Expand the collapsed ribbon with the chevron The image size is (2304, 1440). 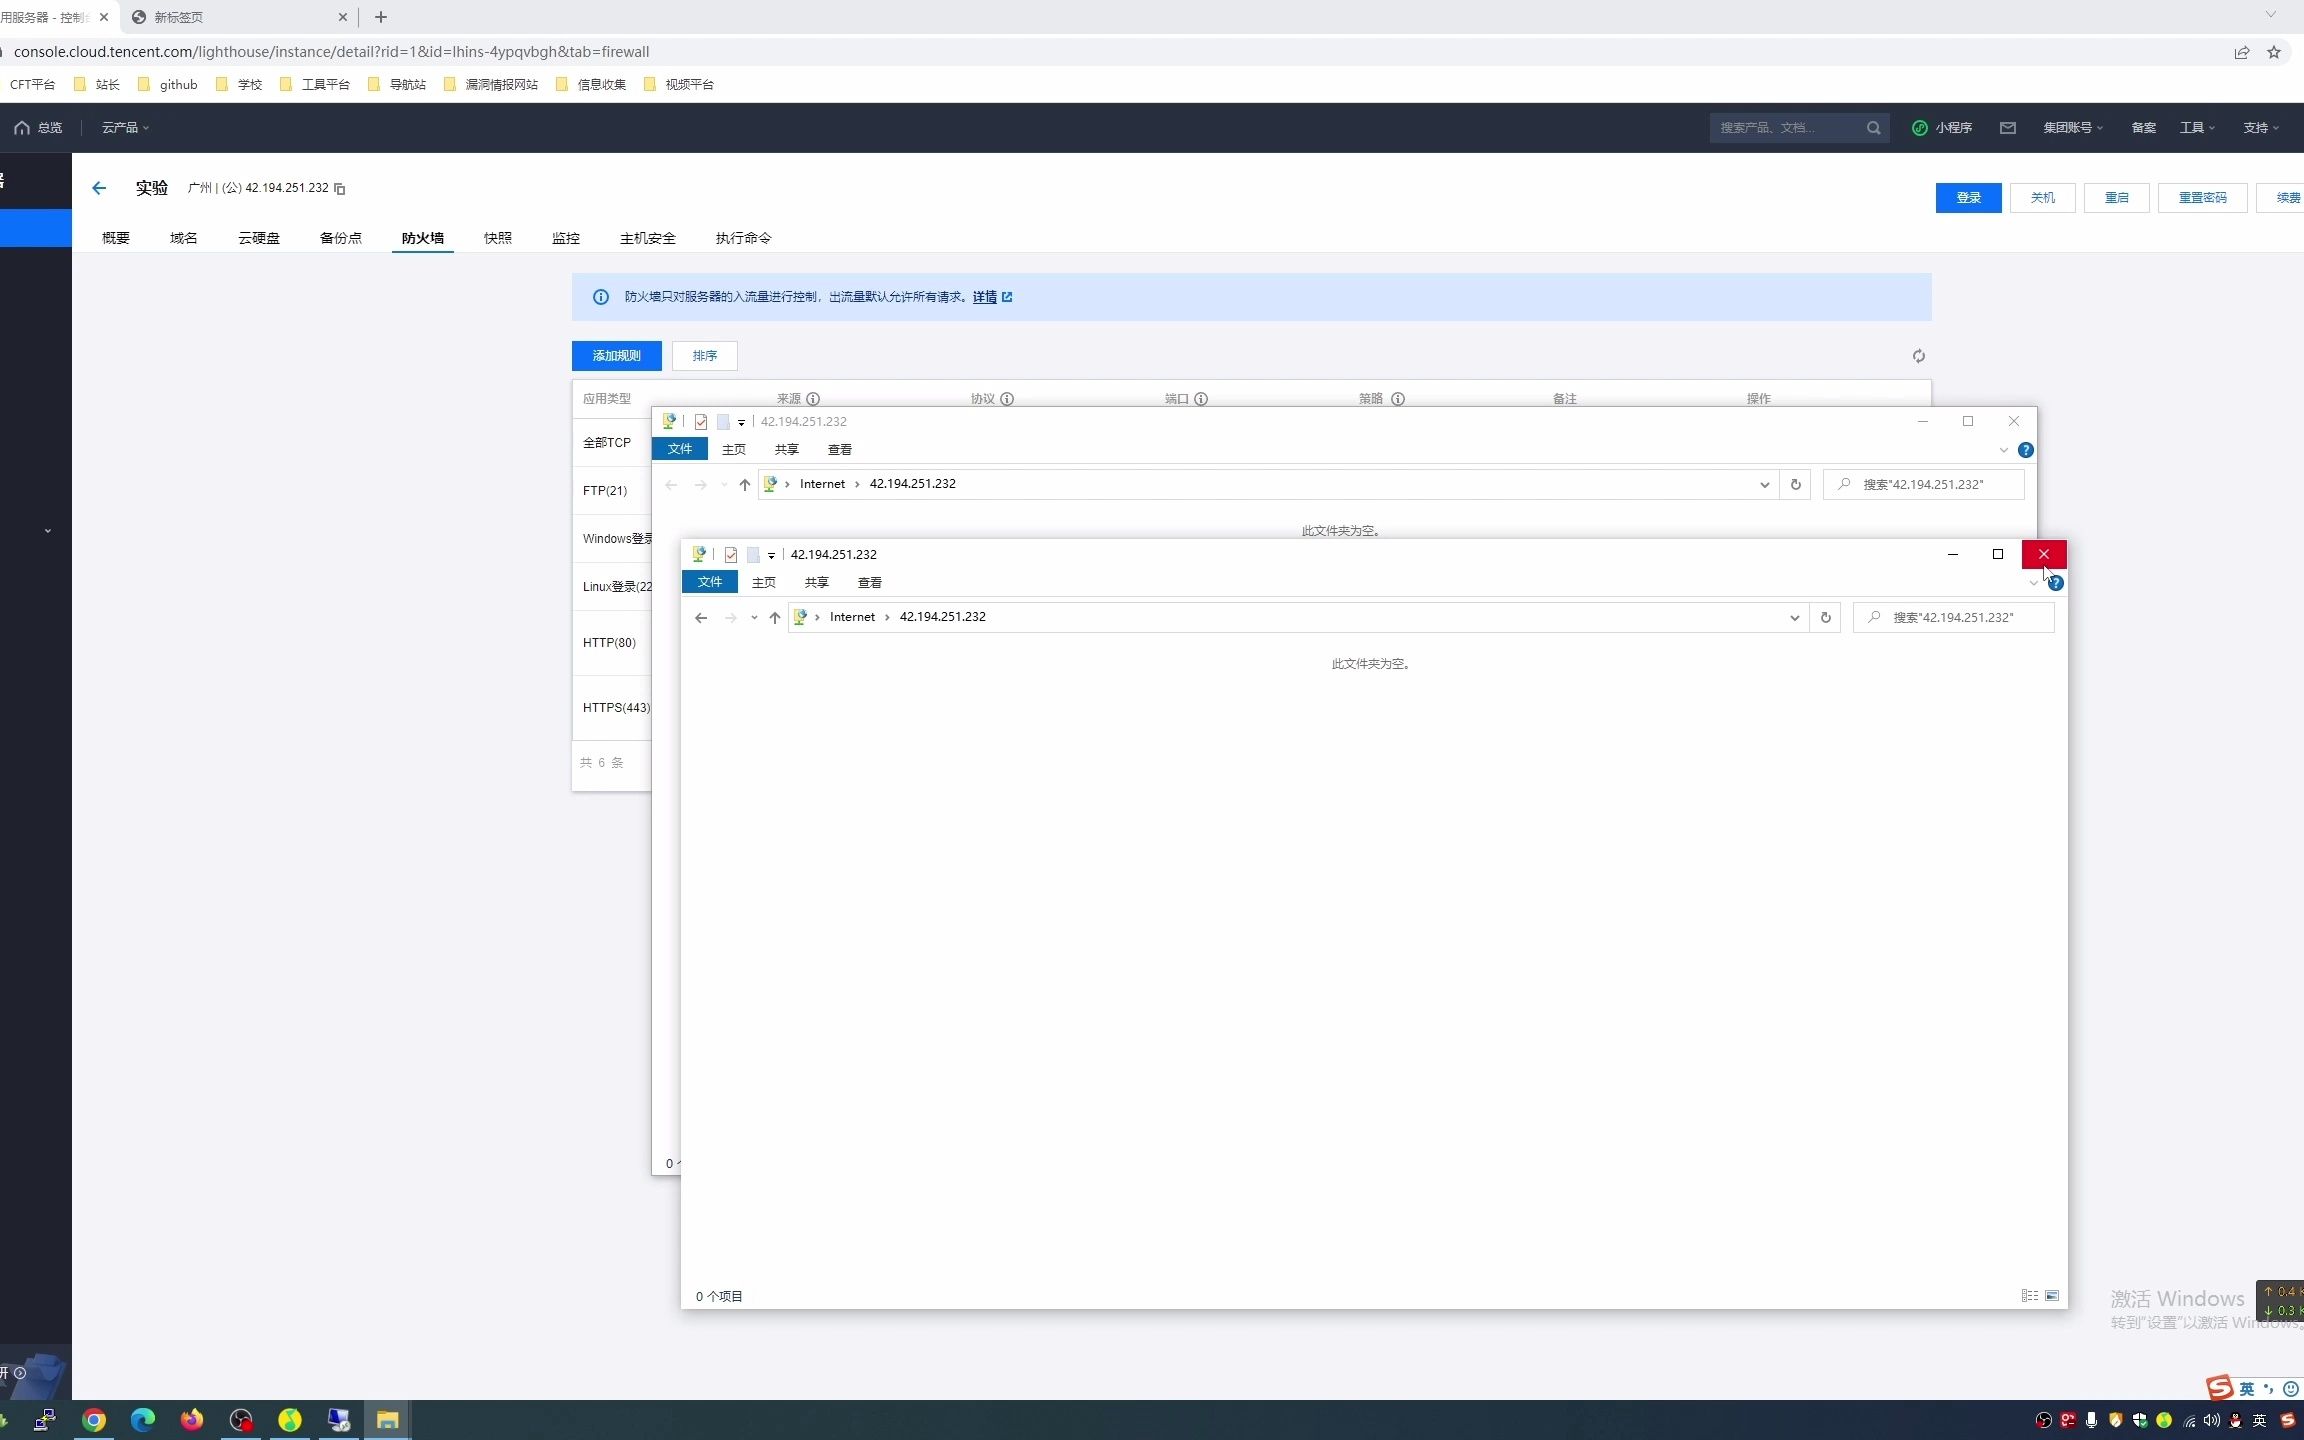pos(2031,582)
